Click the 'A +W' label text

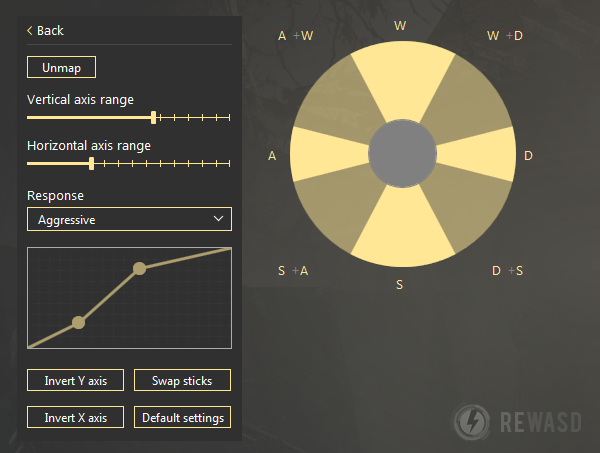click(x=295, y=36)
